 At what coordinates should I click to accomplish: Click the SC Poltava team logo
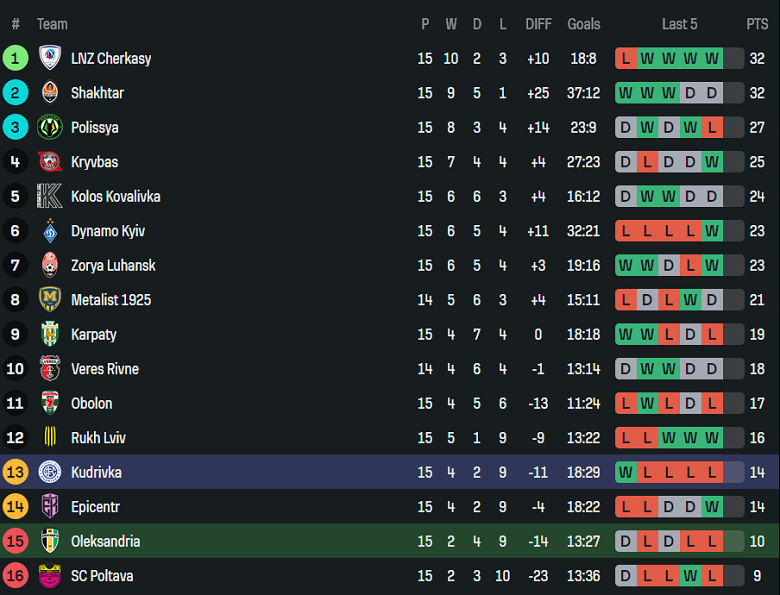coord(50,576)
